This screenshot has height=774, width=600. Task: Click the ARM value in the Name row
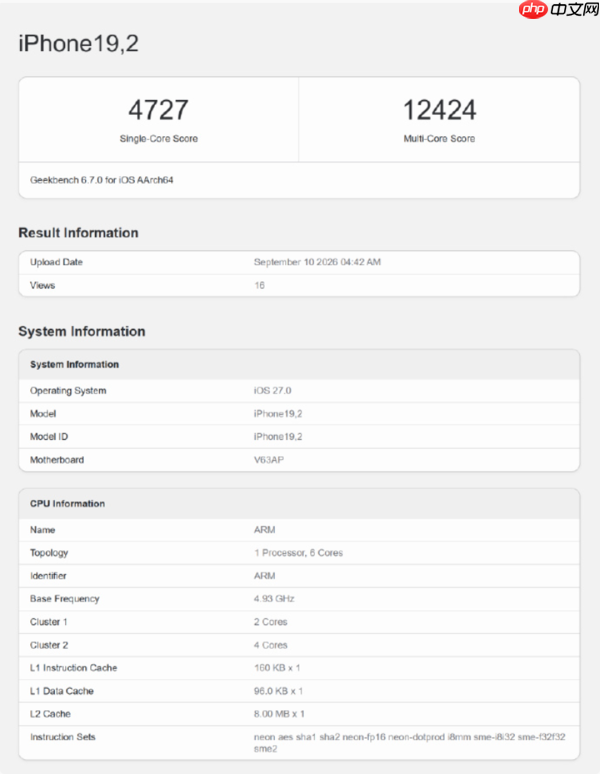(264, 530)
